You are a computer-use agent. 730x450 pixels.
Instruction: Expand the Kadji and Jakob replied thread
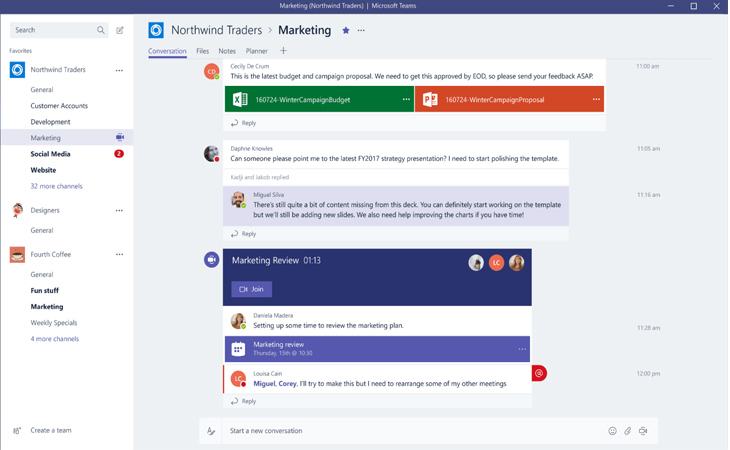click(260, 177)
